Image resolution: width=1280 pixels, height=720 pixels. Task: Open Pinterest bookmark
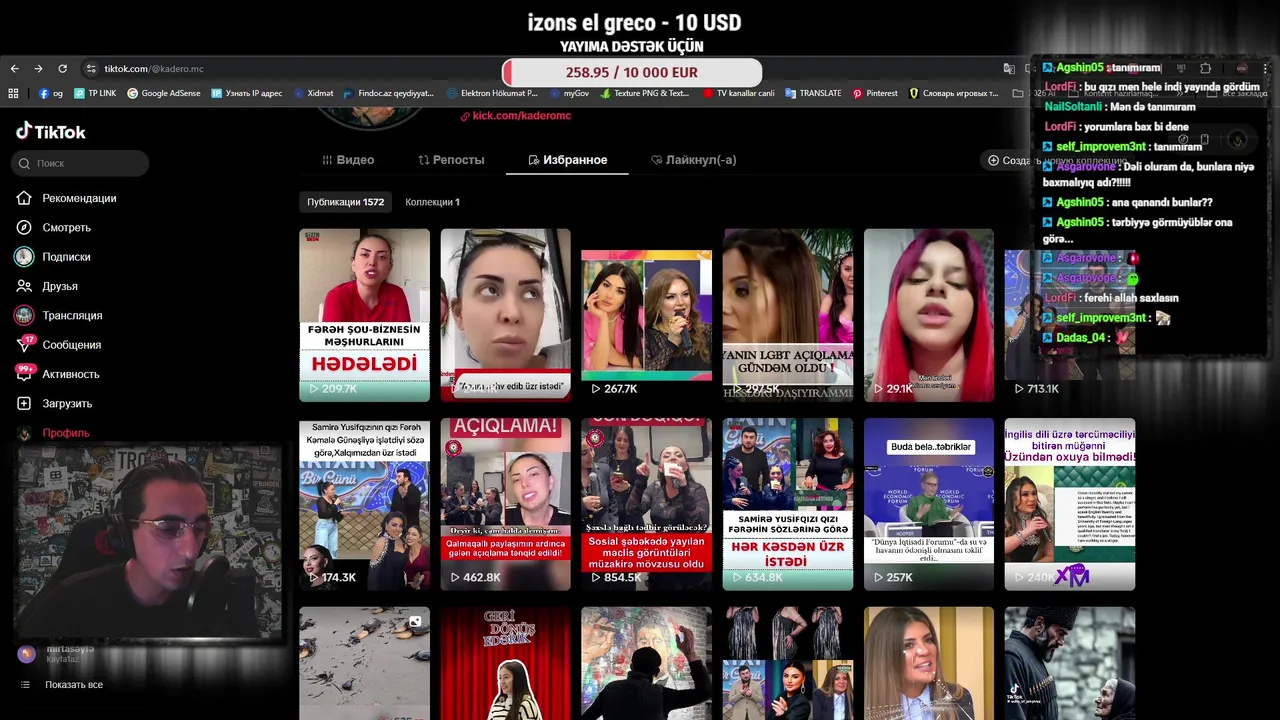click(x=875, y=93)
